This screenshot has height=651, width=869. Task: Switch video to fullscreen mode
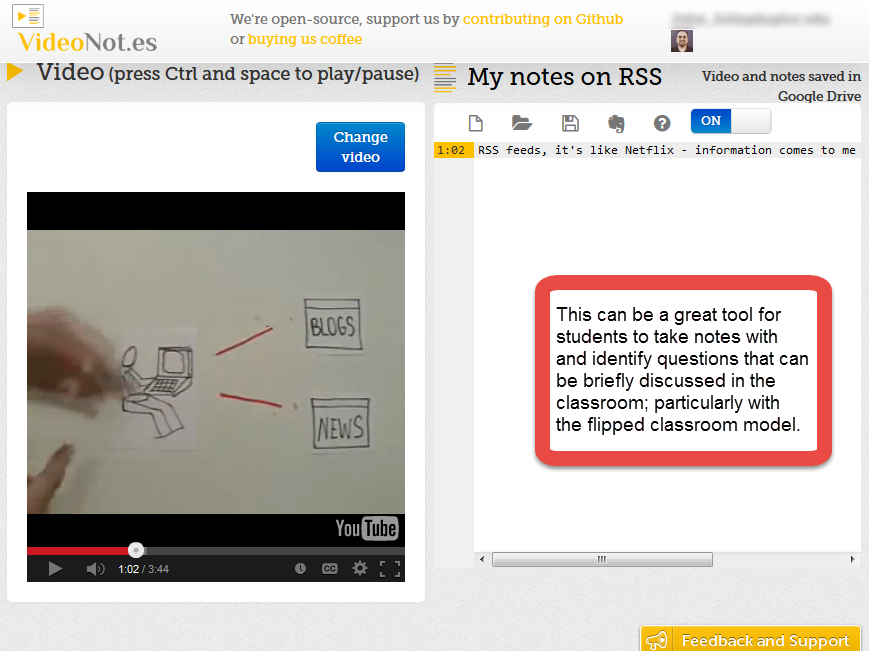[x=390, y=567]
